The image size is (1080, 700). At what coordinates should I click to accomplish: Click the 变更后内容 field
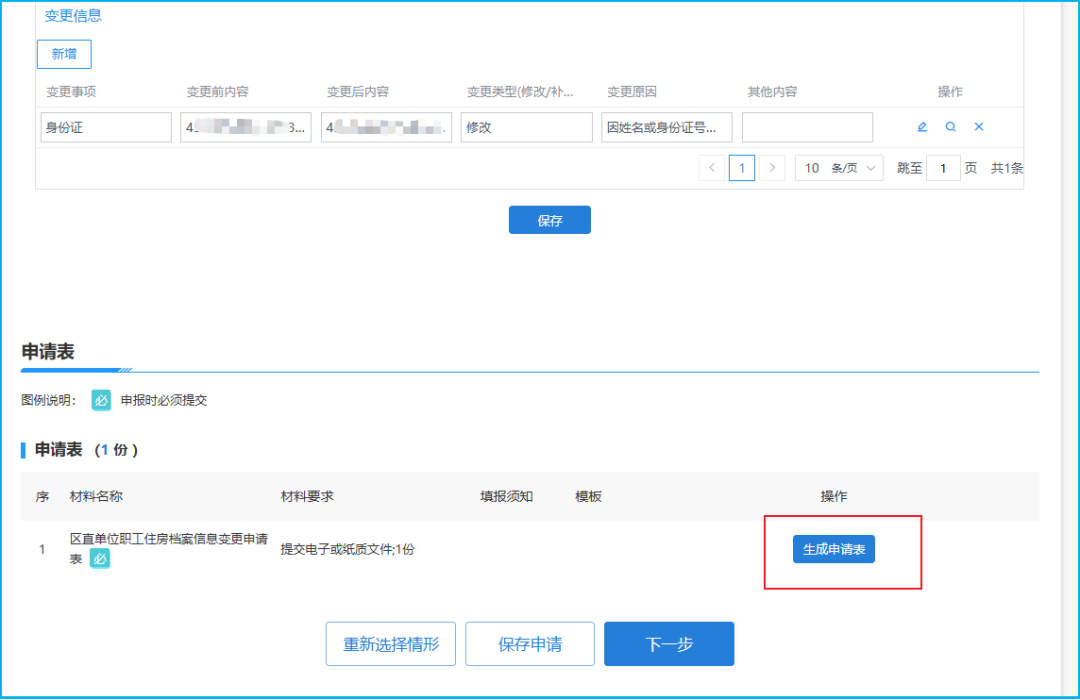[x=386, y=127]
